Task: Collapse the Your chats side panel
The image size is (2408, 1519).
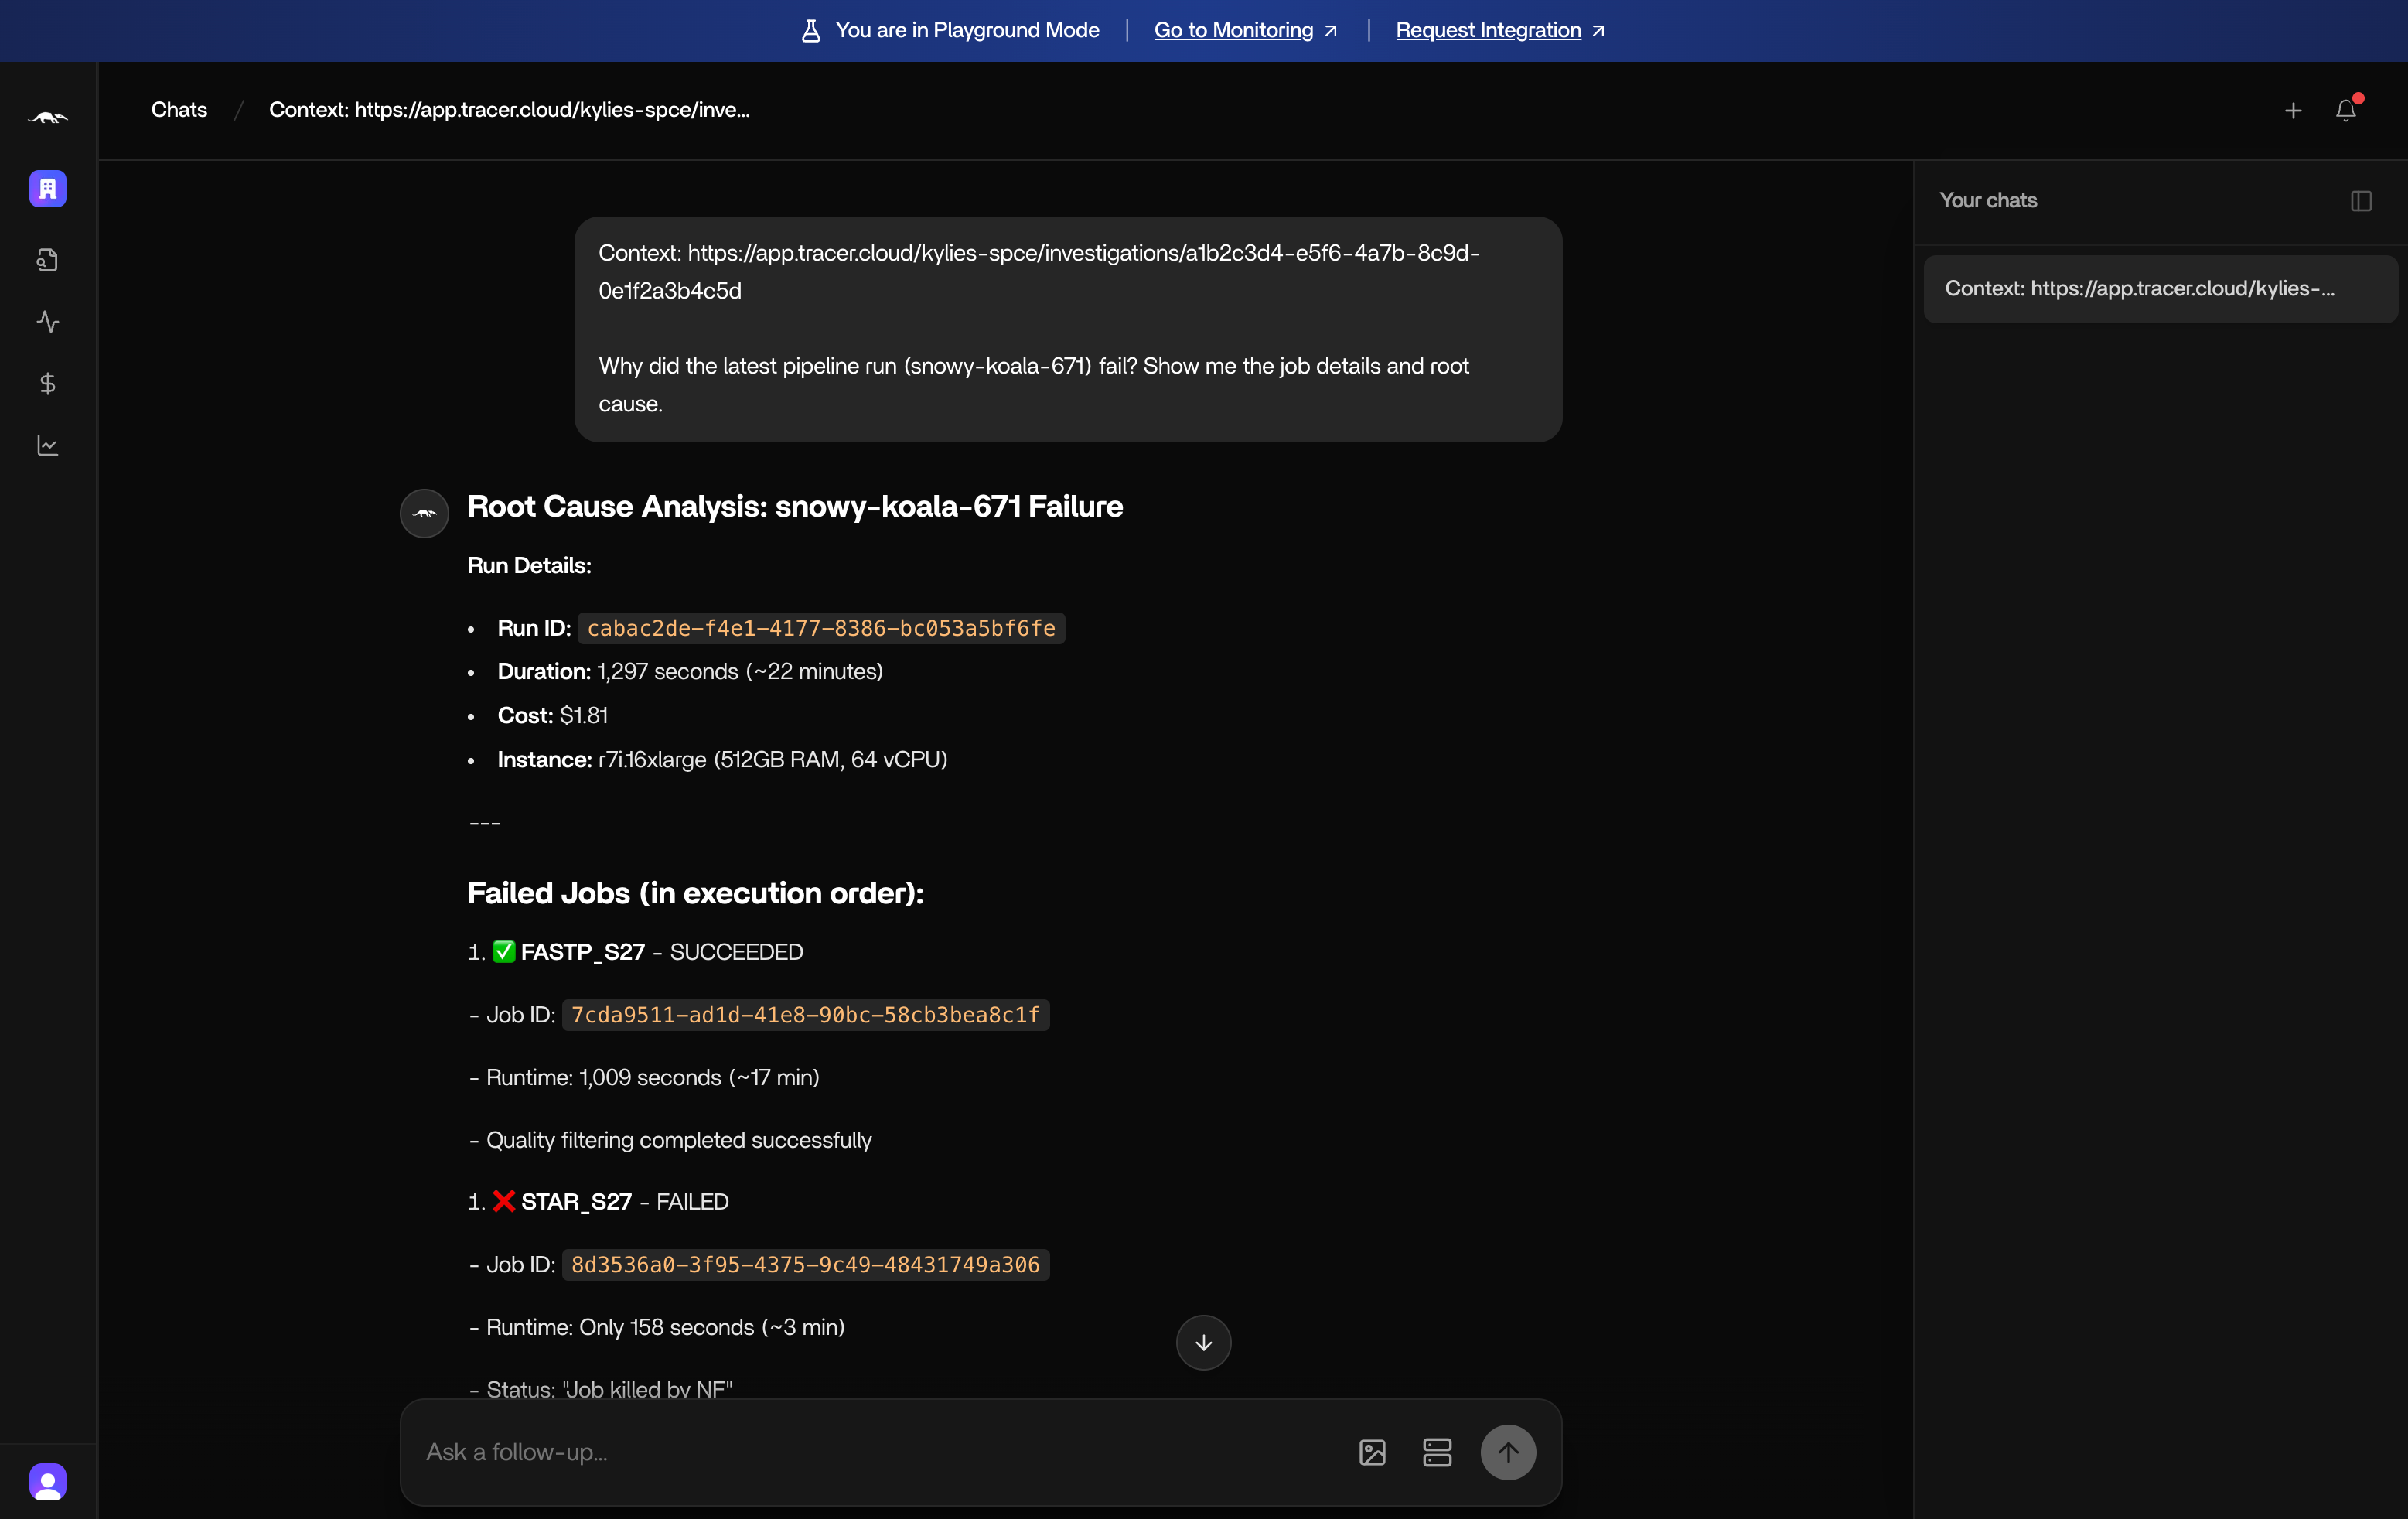Action: pyautogui.click(x=2361, y=201)
